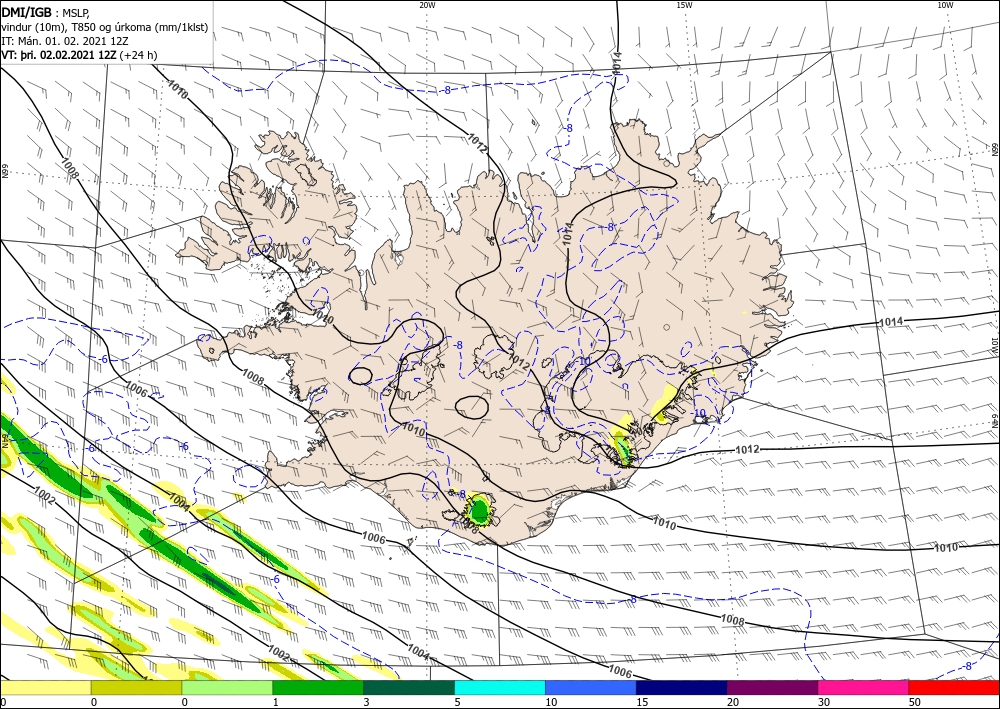Click the navy blue legend swatch
Screen dimensions: 1000x709
[682, 688]
